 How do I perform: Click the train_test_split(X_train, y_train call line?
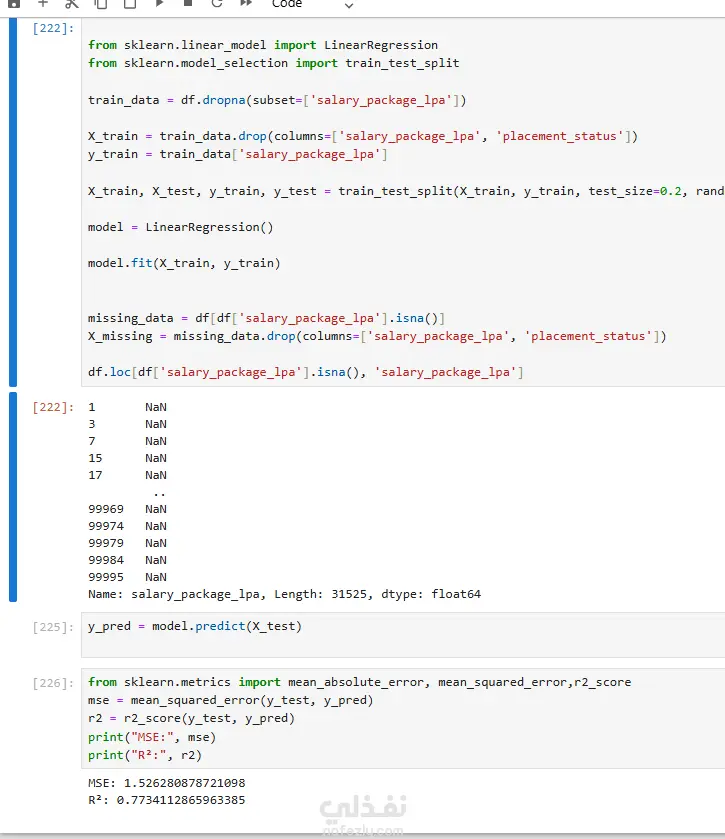tap(406, 191)
